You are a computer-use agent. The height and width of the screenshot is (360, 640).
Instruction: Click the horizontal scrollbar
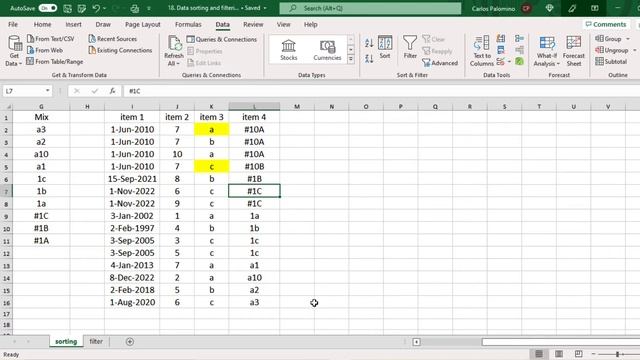tap(561, 342)
